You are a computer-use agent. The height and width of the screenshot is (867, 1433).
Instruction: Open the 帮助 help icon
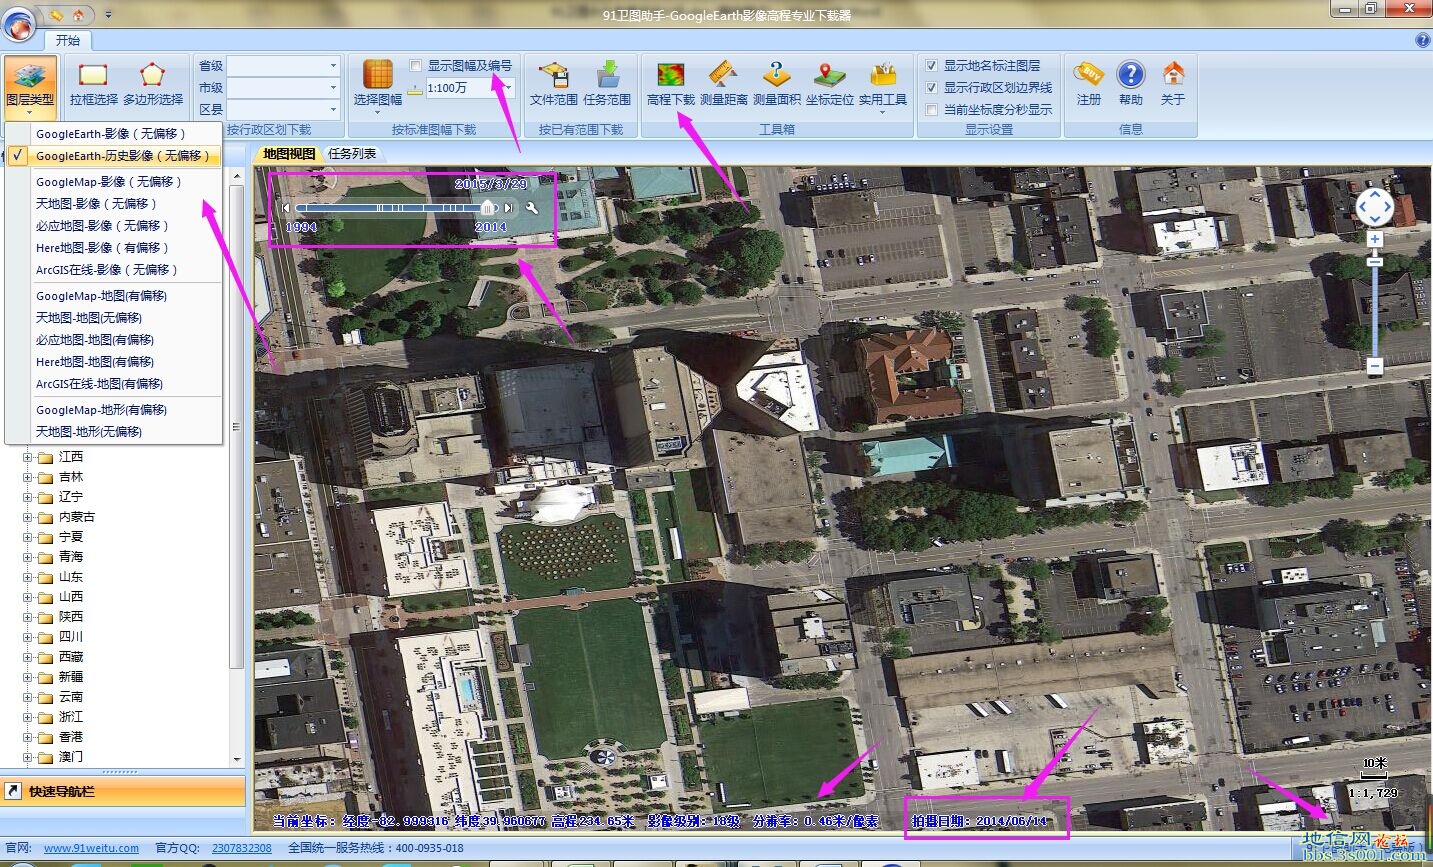point(1131,75)
